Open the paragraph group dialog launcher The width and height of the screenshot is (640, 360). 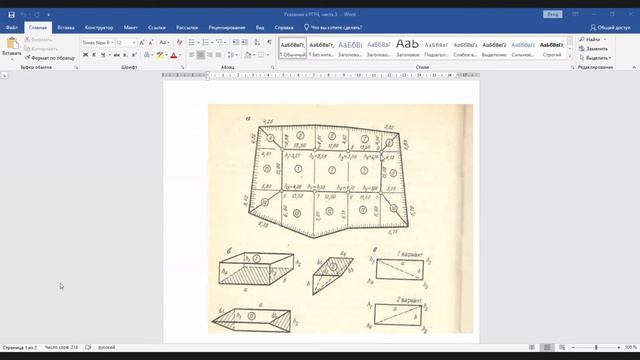[x=273, y=67]
